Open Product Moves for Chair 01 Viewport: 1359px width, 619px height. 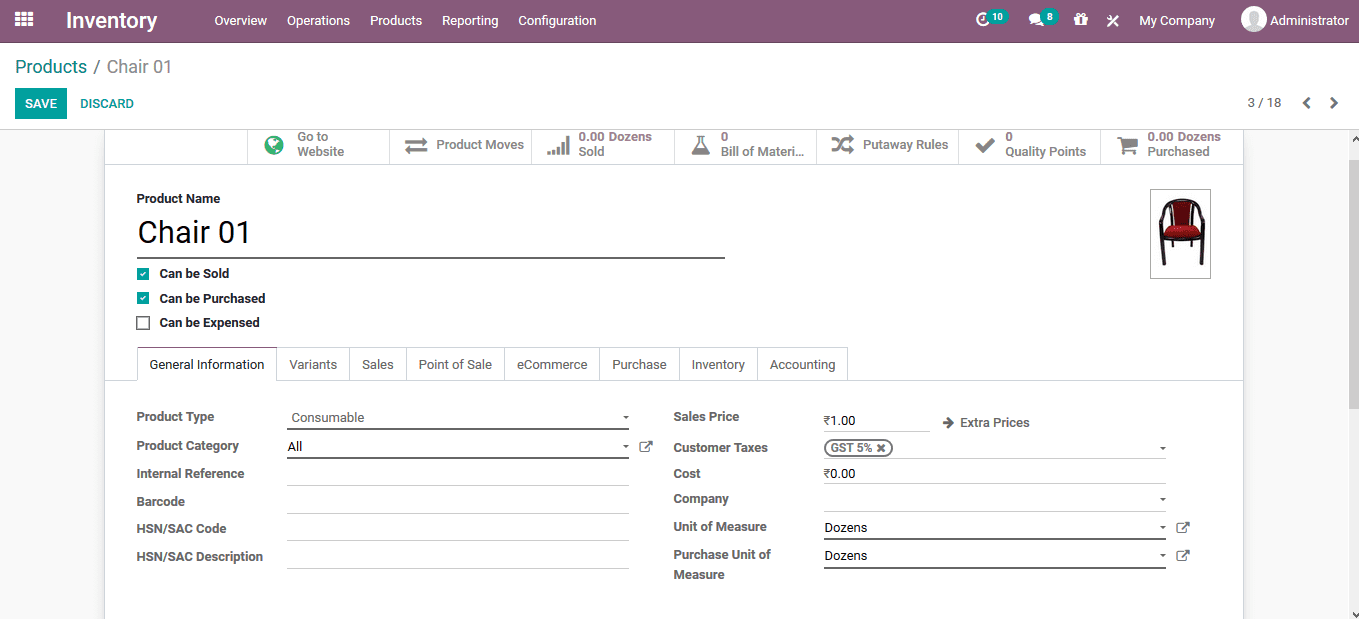tap(461, 144)
